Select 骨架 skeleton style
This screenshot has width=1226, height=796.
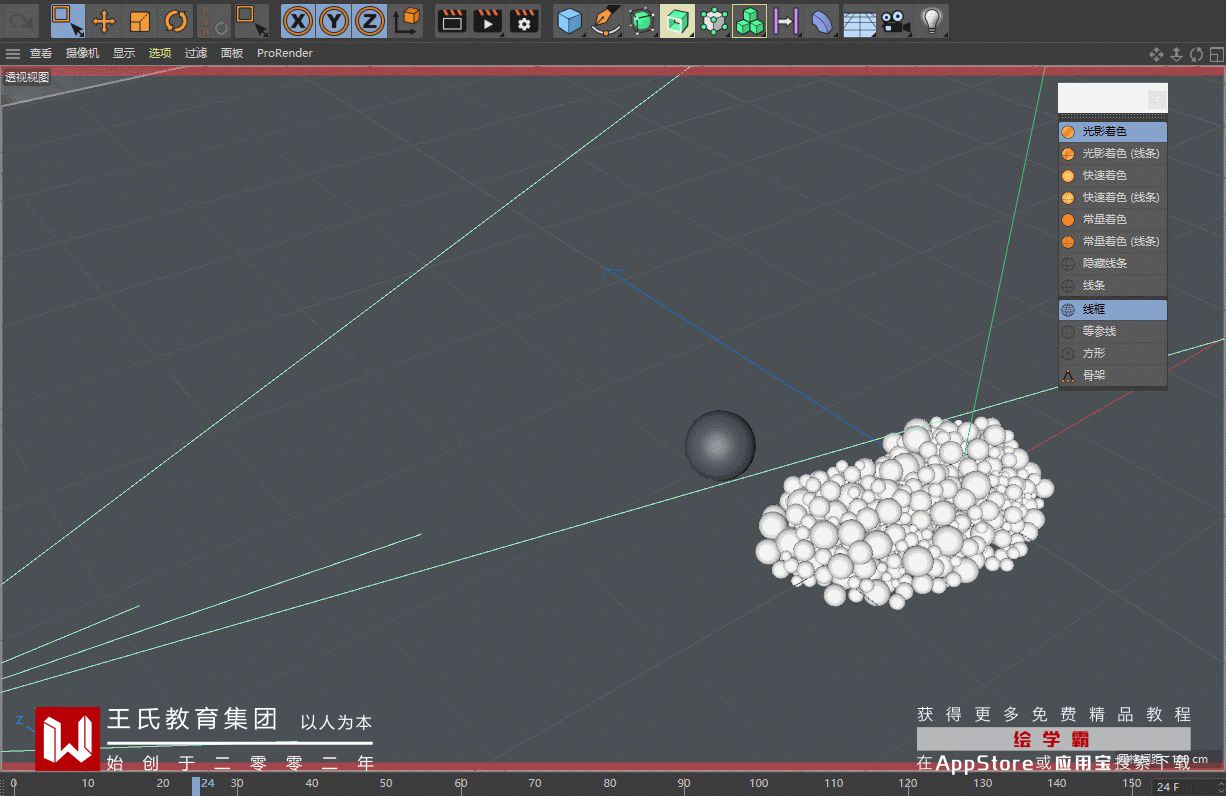click(1113, 375)
